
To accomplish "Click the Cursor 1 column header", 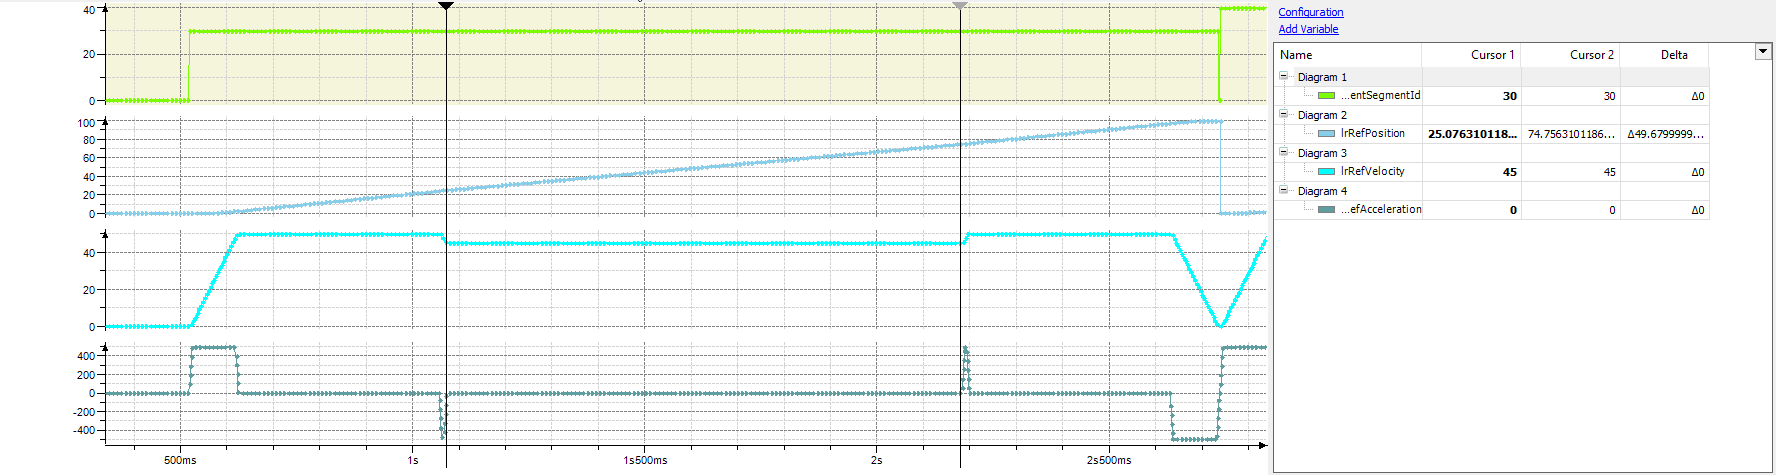I will (x=1491, y=55).
